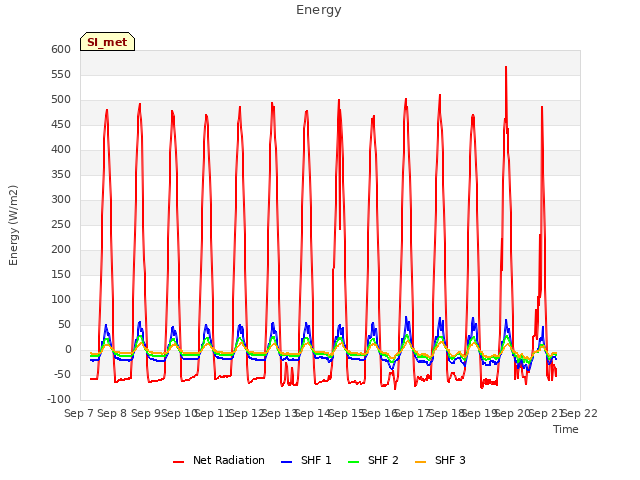
Task: Click the 150 y-axis tick label
Action: pyautogui.click(x=61, y=274)
